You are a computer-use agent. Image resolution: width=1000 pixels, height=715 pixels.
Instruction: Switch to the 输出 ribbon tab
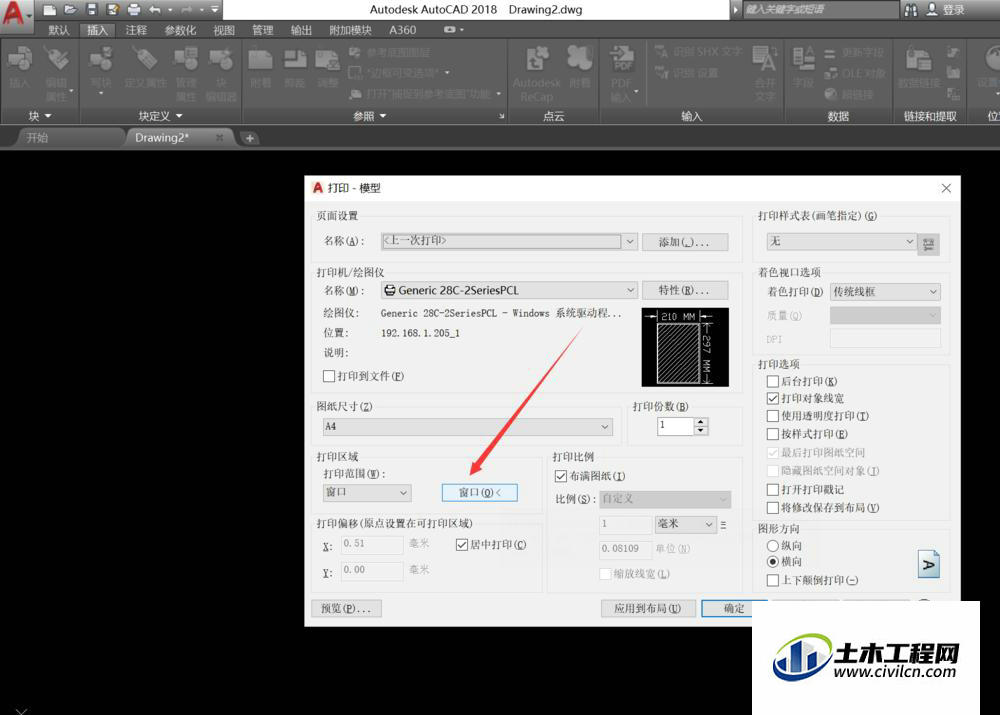pos(301,30)
